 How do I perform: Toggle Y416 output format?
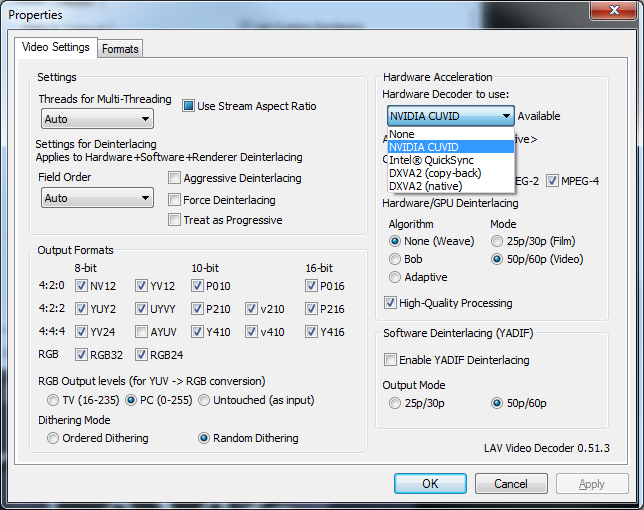pos(311,332)
